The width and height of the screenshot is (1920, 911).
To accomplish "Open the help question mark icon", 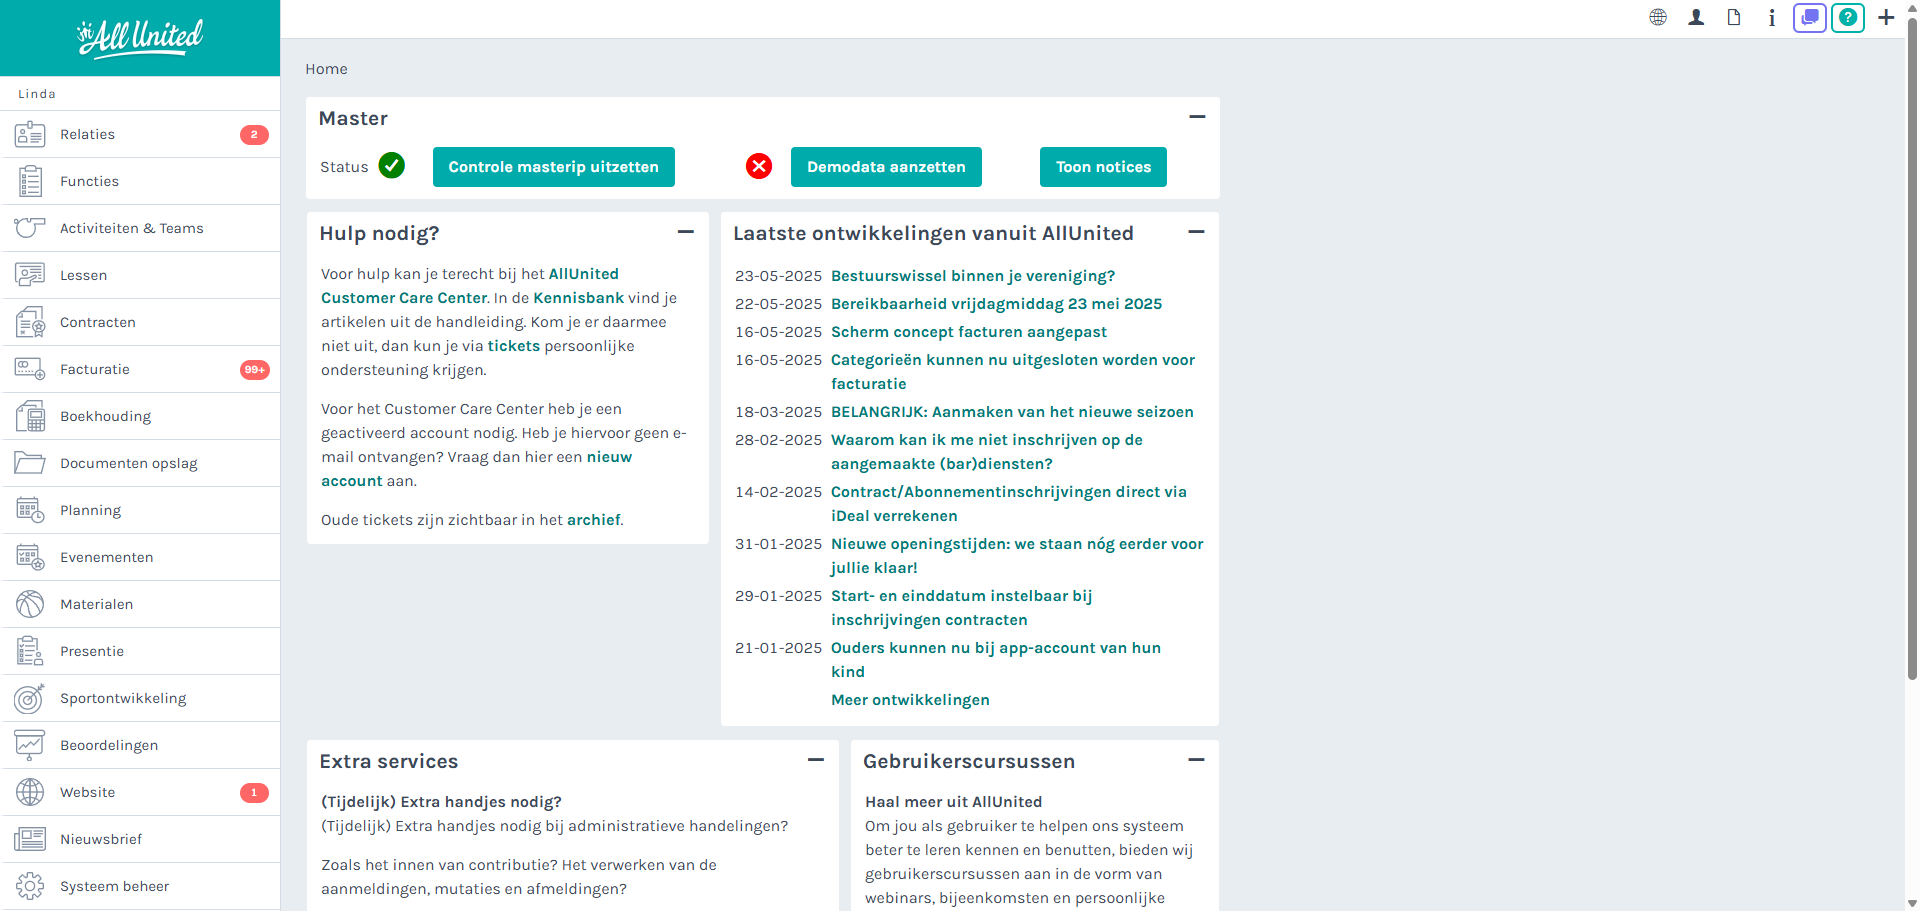I will pos(1848,17).
